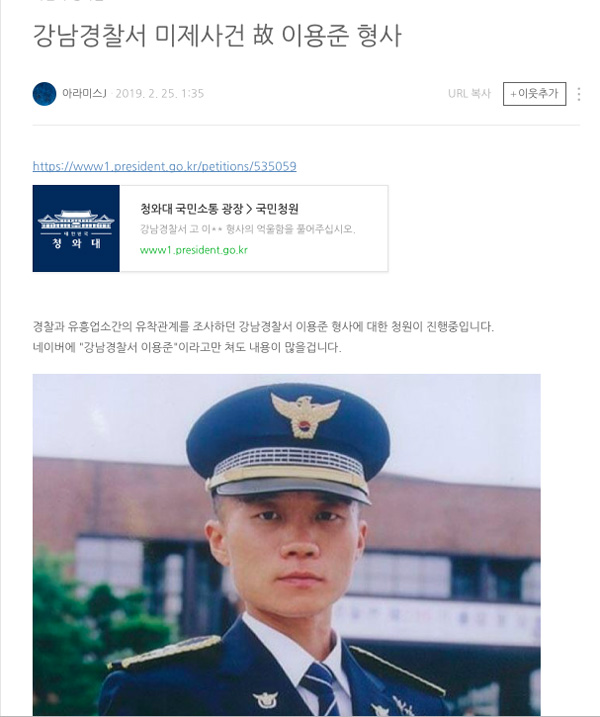Visit author 아라미스J's blog by name
This screenshot has height=717, width=600.
(x=84, y=94)
